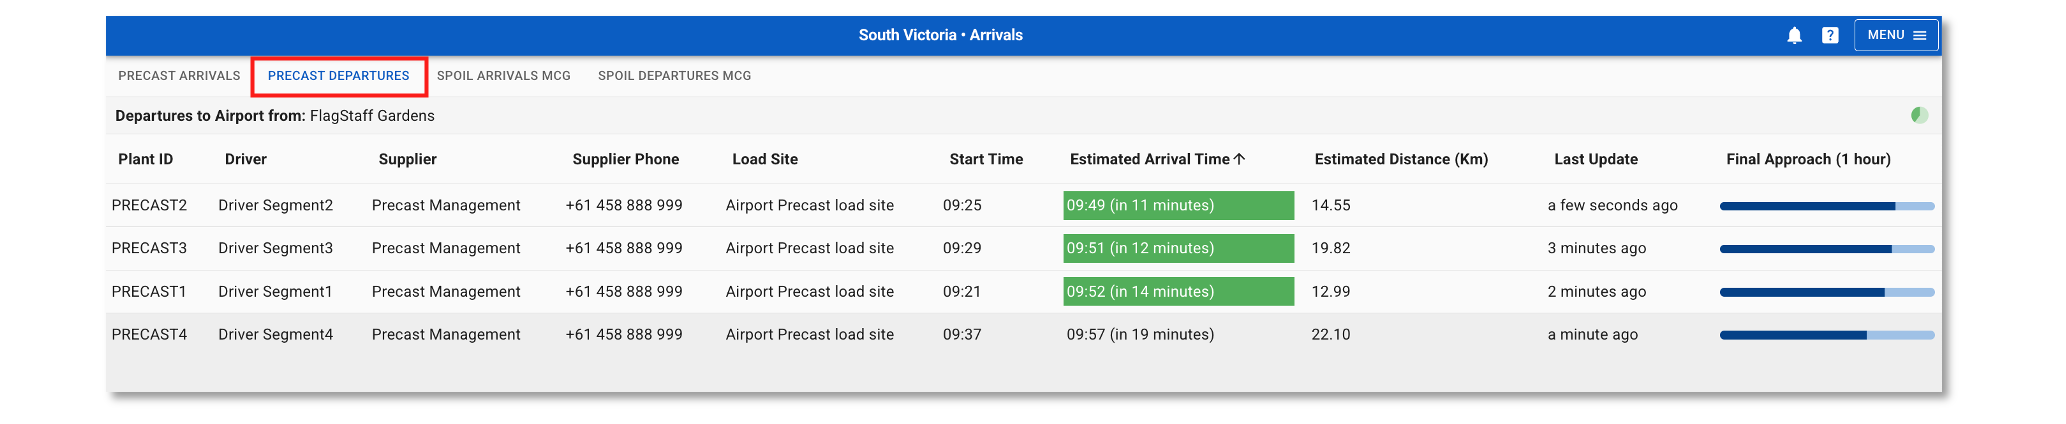Click the Last Update column header
Screen dimensions: 2066x424
pyautogui.click(x=1596, y=159)
